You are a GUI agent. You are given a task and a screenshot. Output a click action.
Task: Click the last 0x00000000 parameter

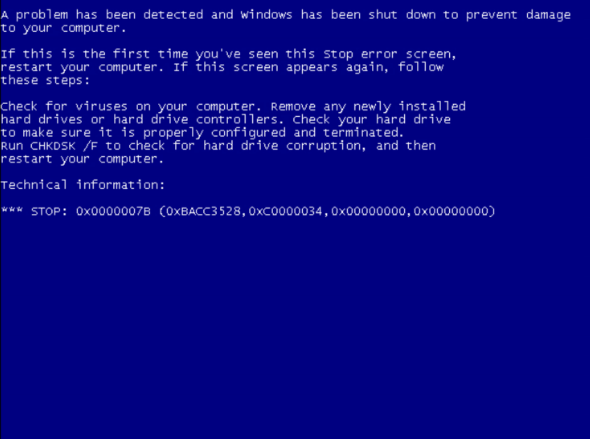450,211
